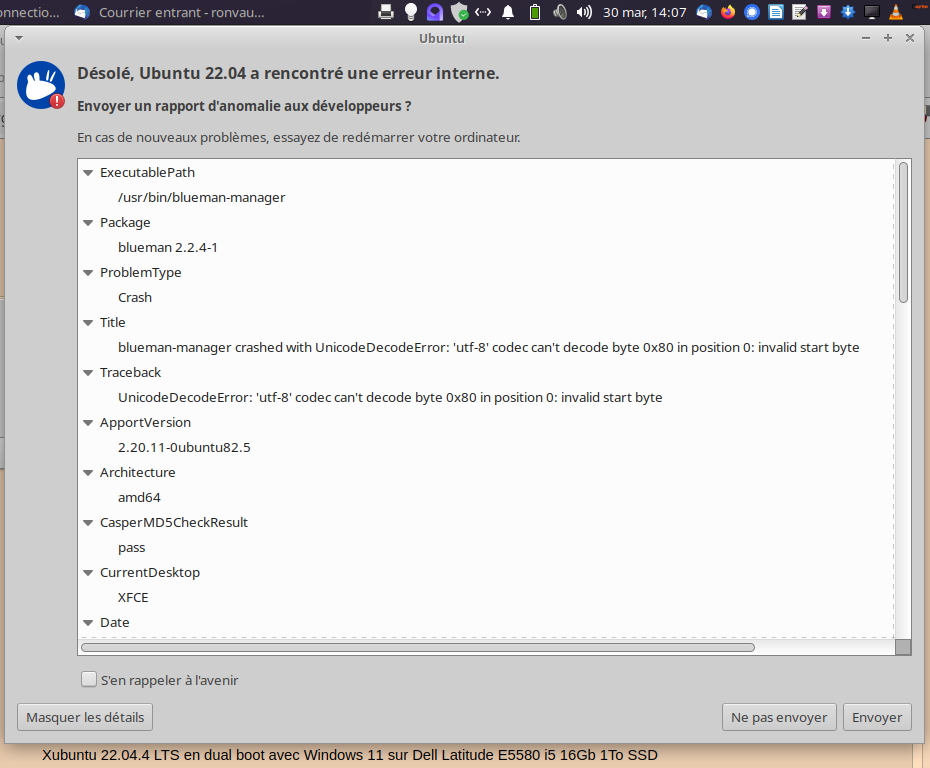Click Ne pas envoyer button
The image size is (930, 768).
click(x=779, y=717)
